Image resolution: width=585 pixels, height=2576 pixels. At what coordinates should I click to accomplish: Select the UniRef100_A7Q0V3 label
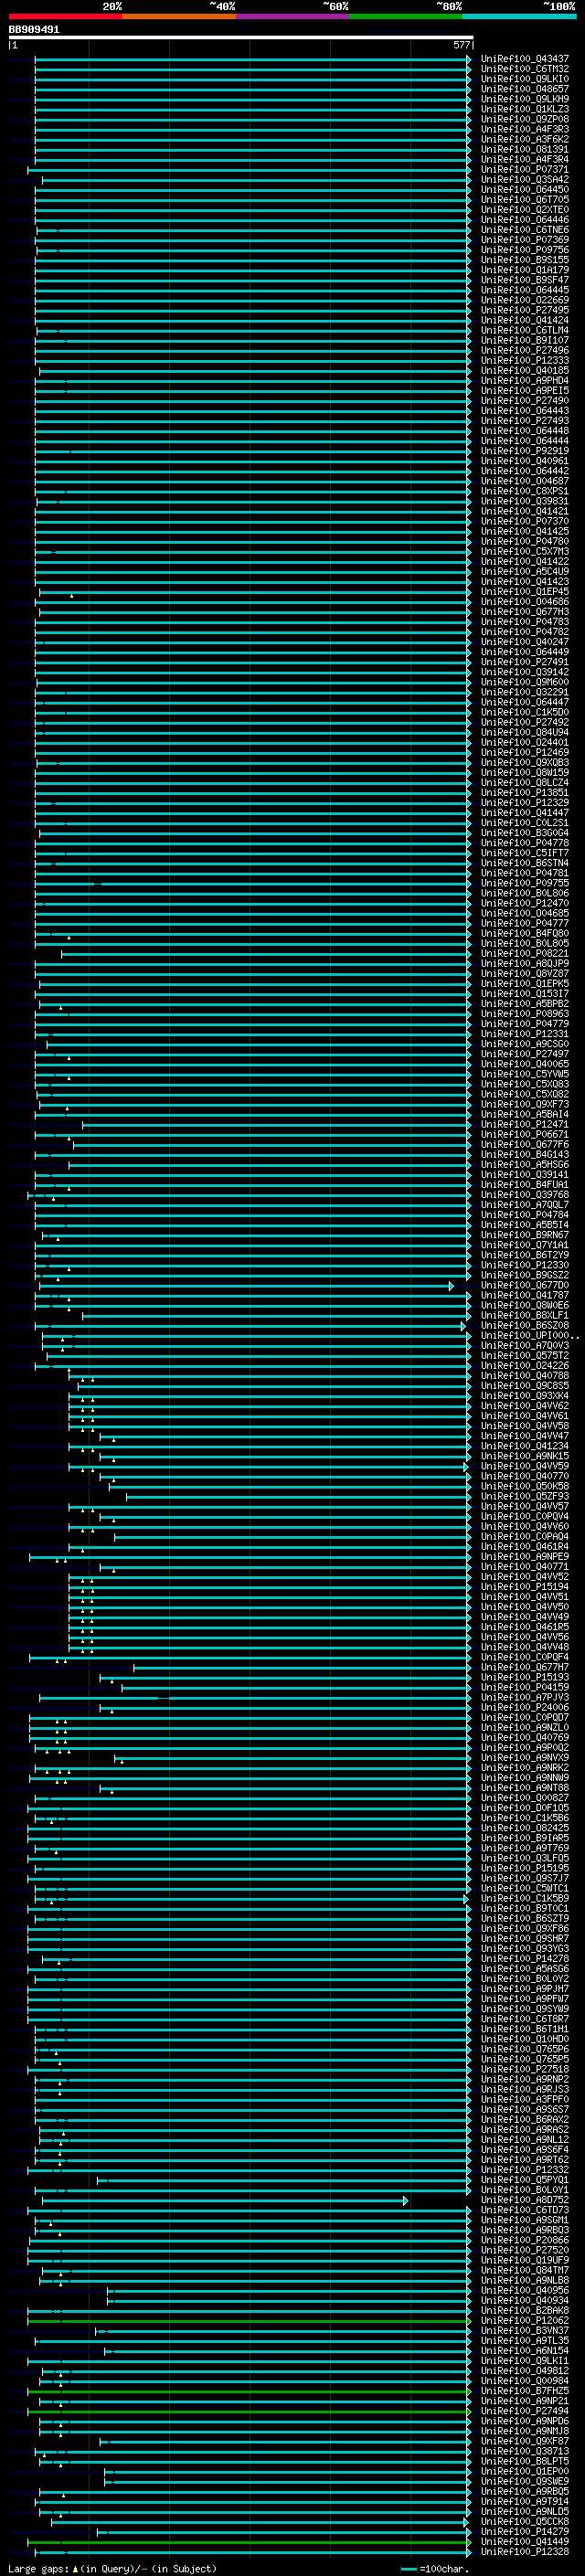click(x=524, y=1346)
